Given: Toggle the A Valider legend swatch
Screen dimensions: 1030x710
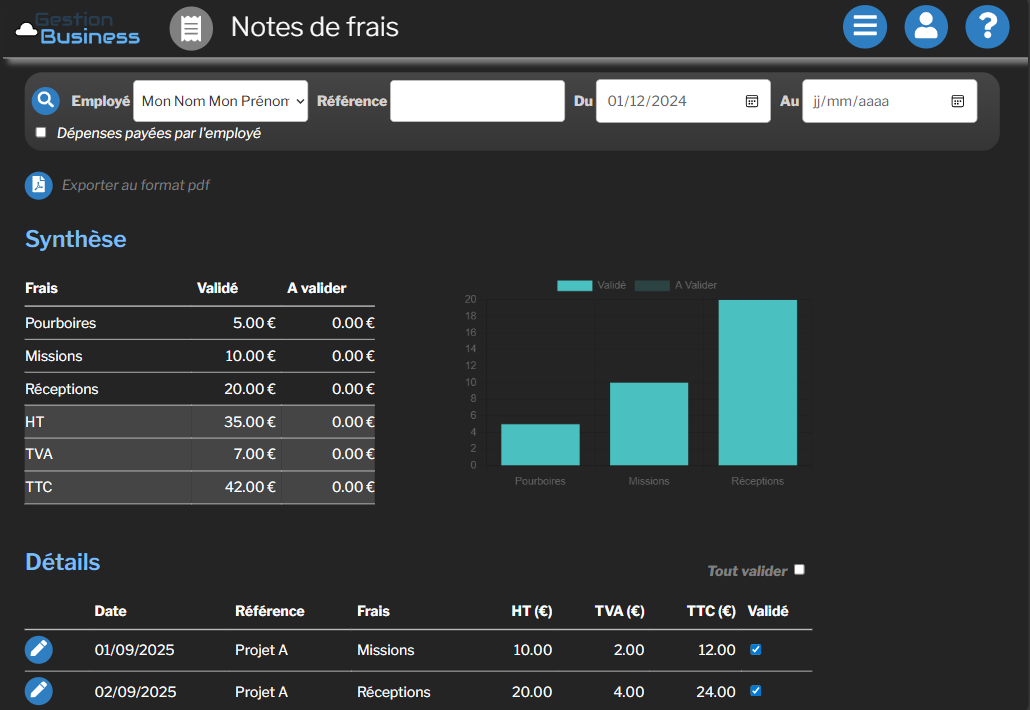Looking at the screenshot, I should pyautogui.click(x=652, y=286).
